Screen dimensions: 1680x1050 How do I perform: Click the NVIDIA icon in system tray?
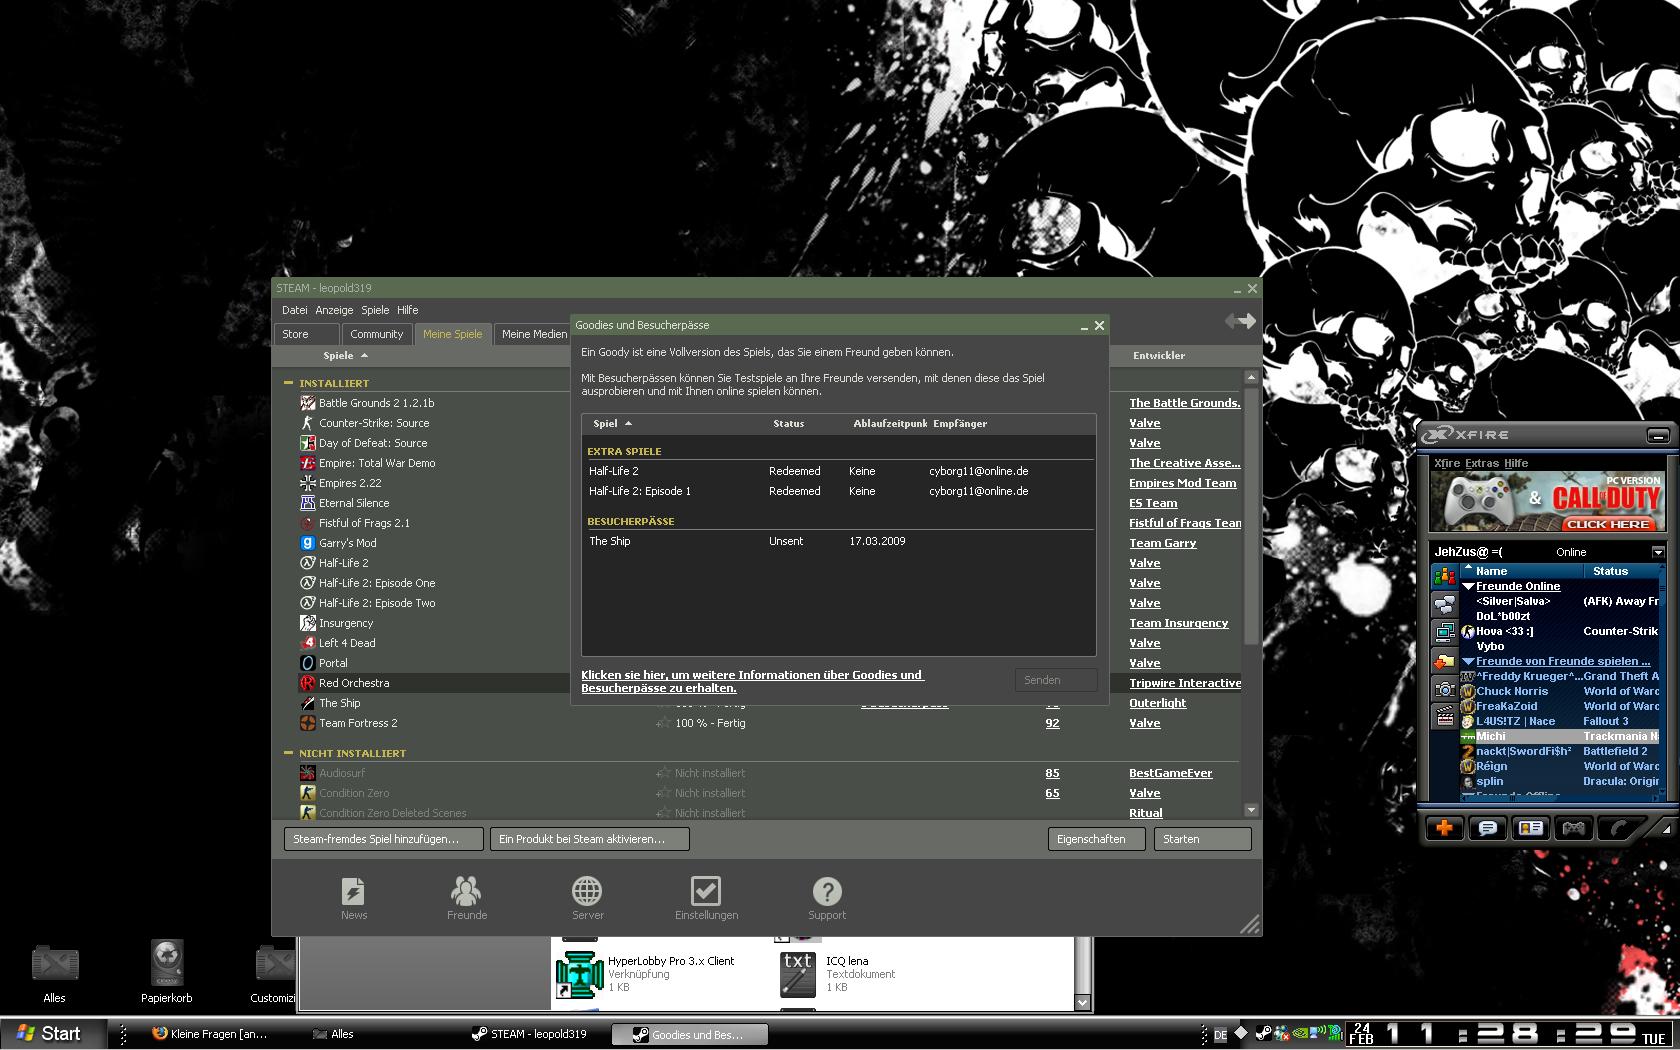coord(1299,1034)
